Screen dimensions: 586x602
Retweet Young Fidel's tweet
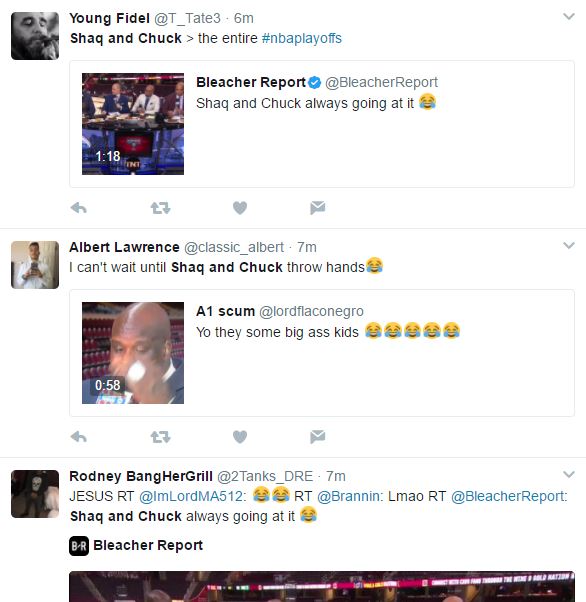click(160, 208)
